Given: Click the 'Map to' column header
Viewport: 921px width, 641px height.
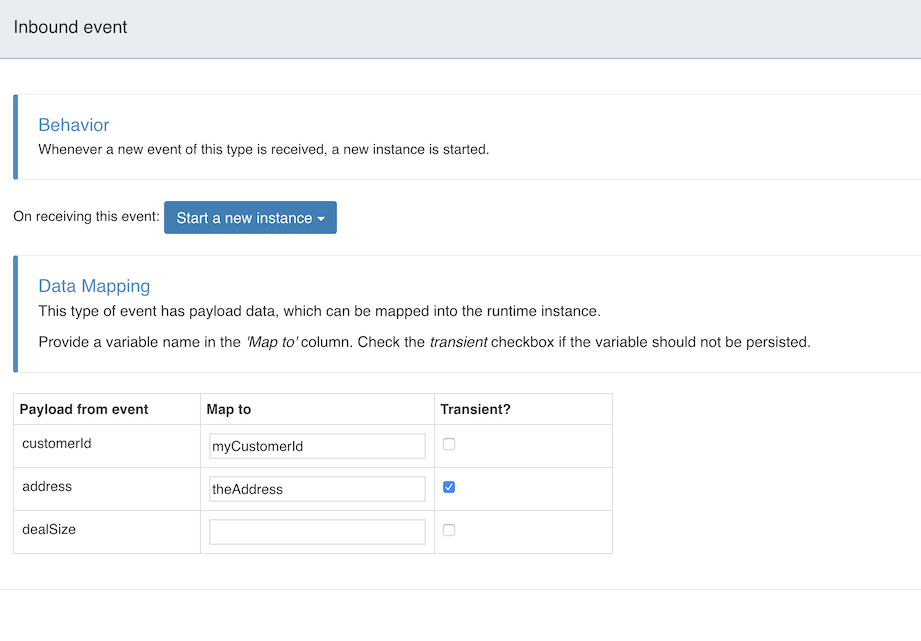Looking at the screenshot, I should point(228,409).
